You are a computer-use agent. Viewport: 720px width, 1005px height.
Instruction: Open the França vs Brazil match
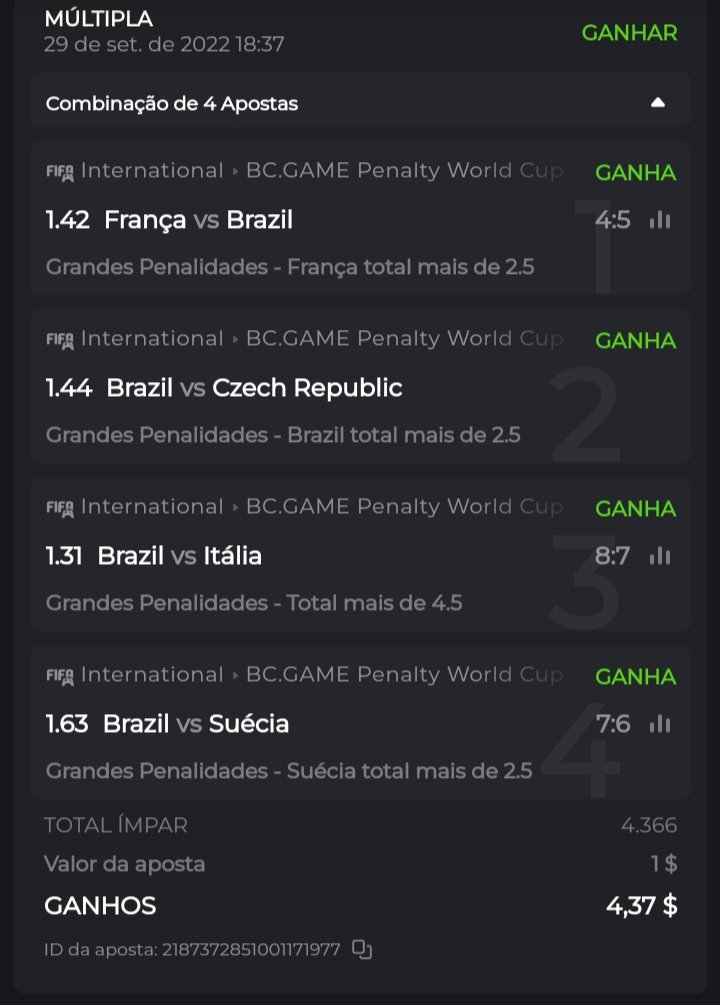198,220
